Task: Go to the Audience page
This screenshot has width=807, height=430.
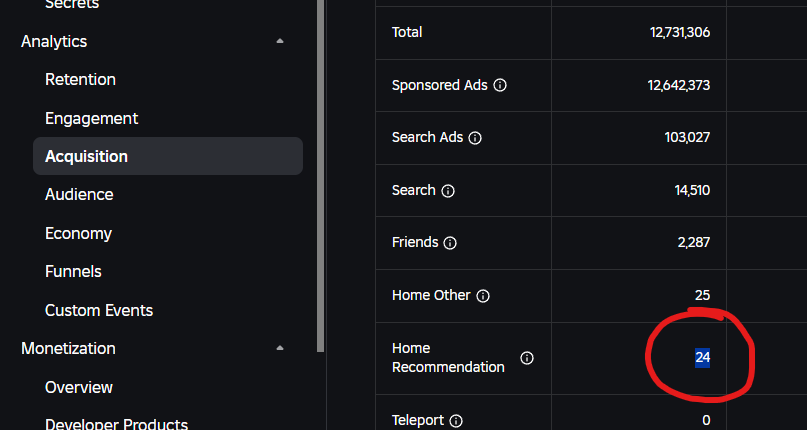Action: (79, 194)
